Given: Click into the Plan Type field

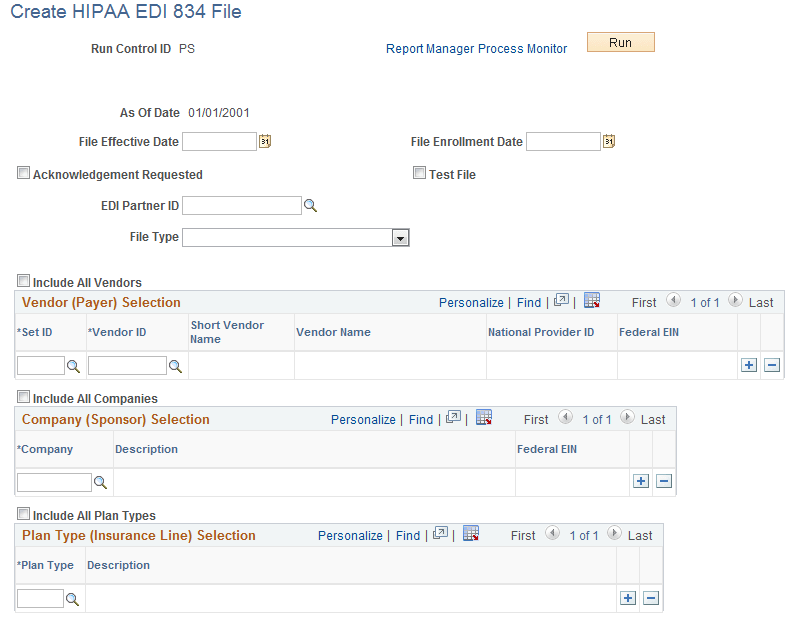Looking at the screenshot, I should 40,599.
